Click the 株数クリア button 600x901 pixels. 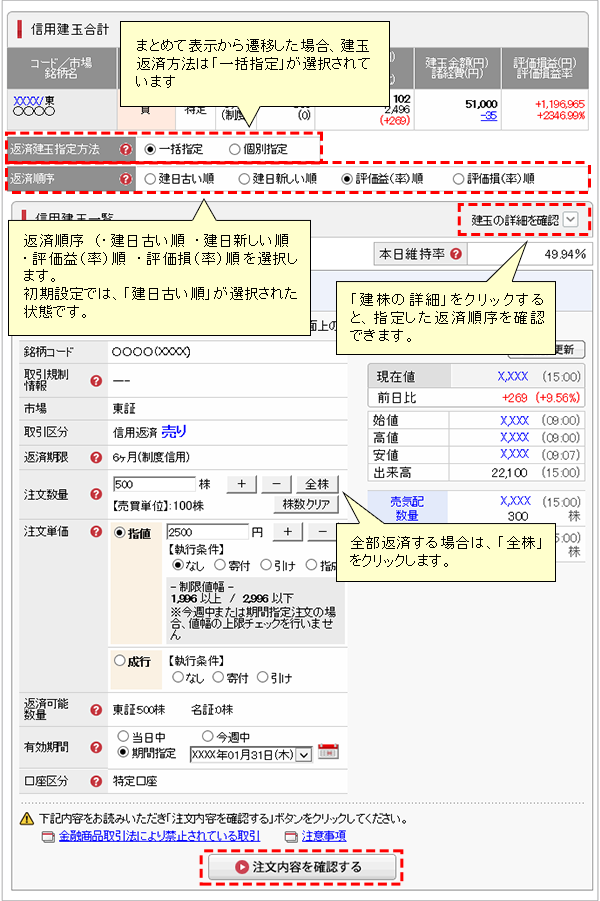coord(304,503)
